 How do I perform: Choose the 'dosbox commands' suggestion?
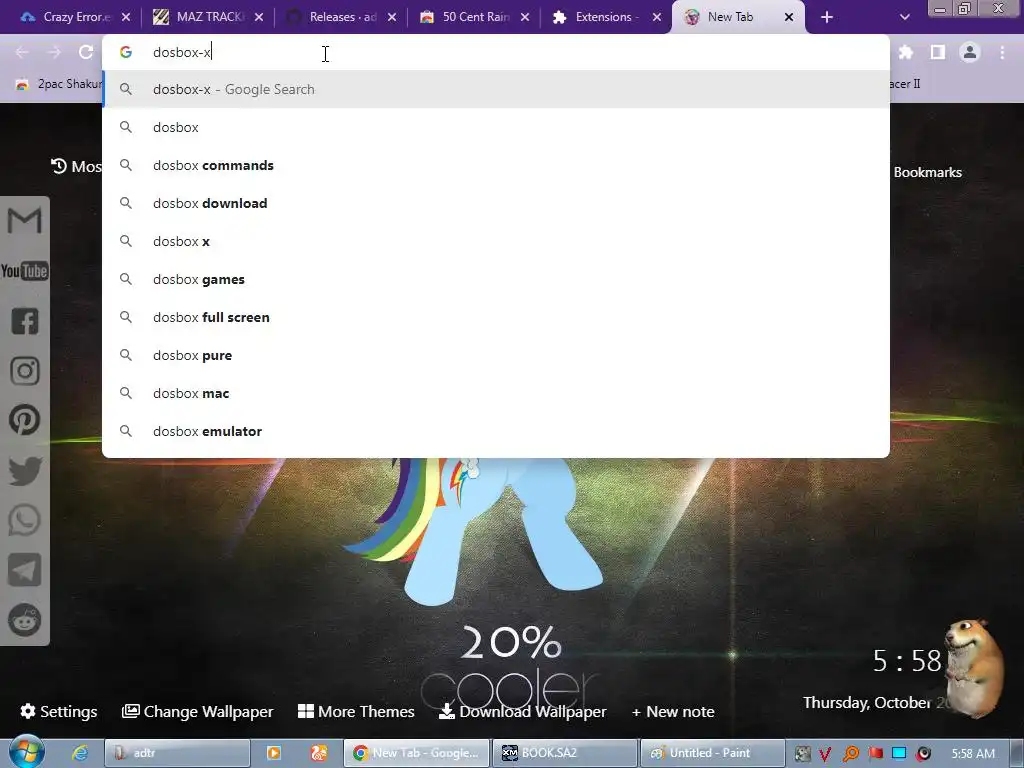[x=496, y=165]
